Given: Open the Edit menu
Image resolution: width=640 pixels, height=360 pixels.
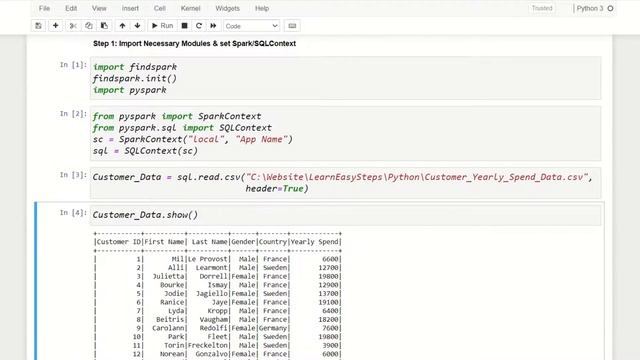Looking at the screenshot, I should 71,8.
